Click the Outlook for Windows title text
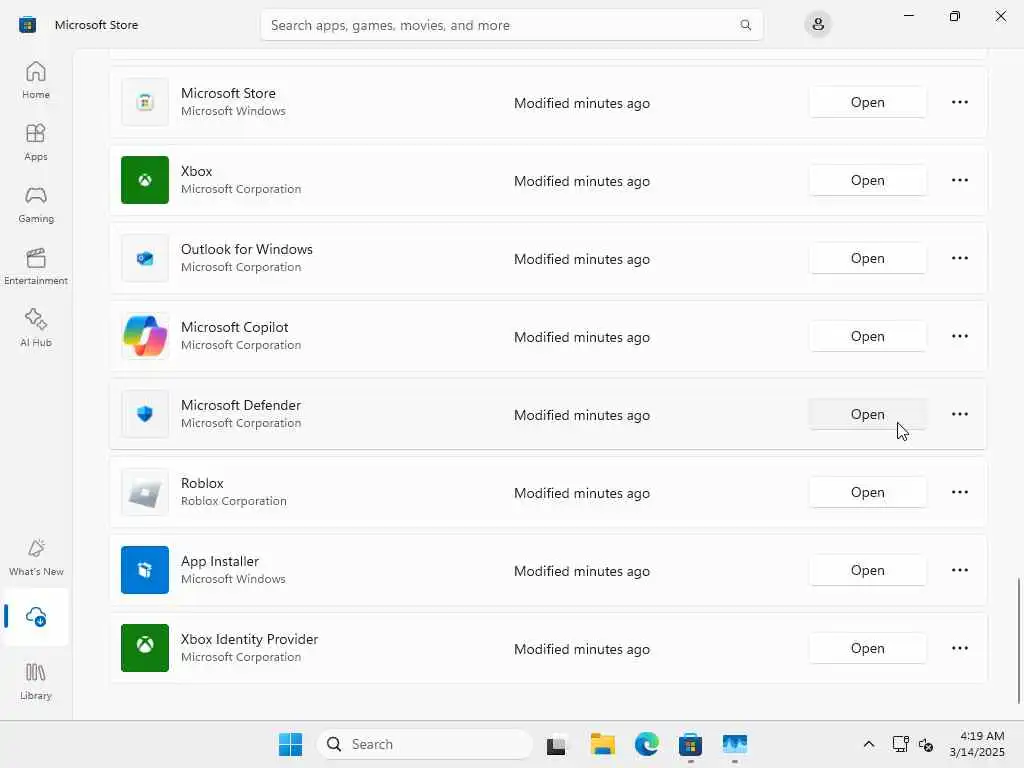This screenshot has height=768, width=1024. [247, 249]
